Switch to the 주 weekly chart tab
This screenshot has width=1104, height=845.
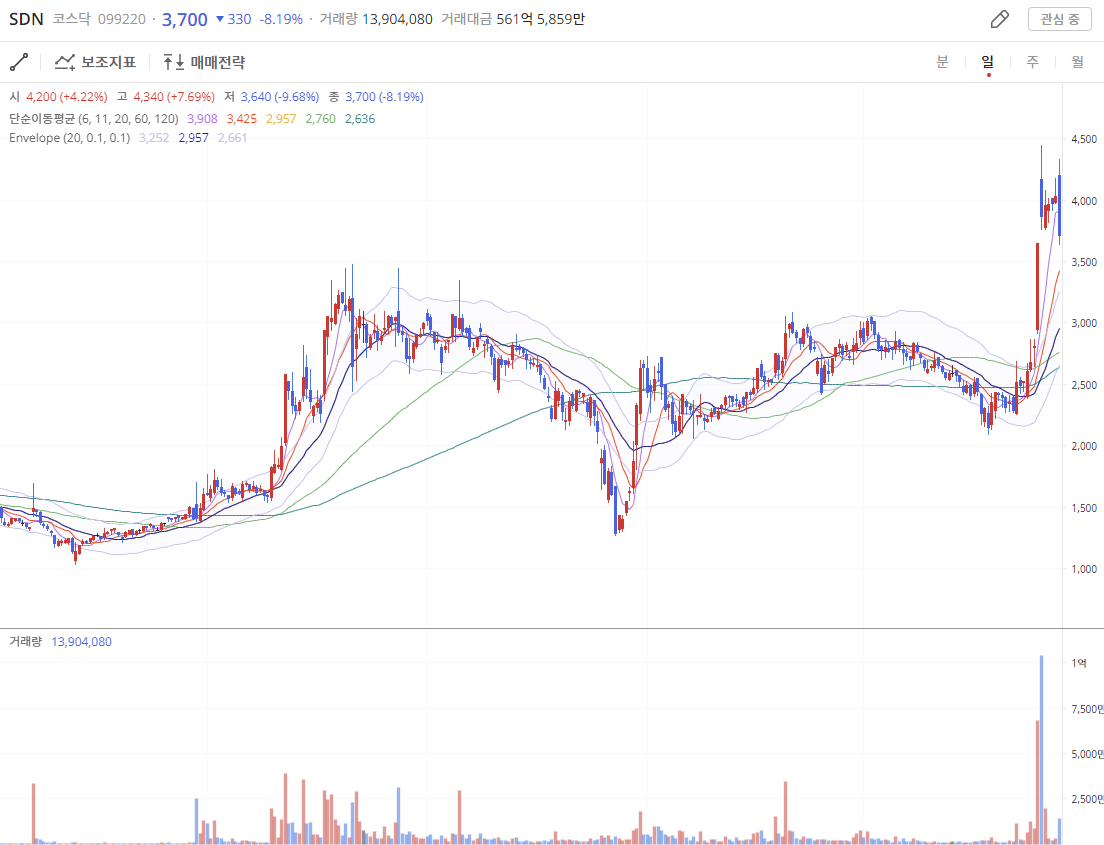[1032, 62]
